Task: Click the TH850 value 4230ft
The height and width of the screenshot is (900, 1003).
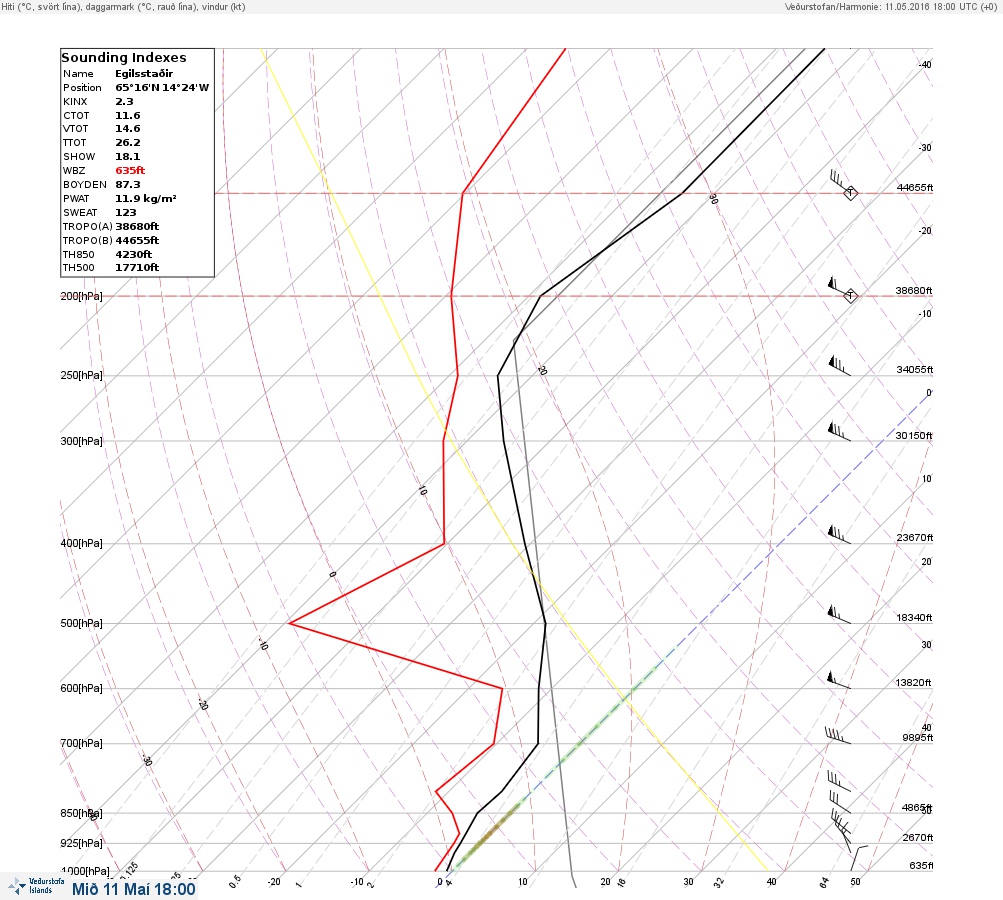Action: [x=134, y=255]
